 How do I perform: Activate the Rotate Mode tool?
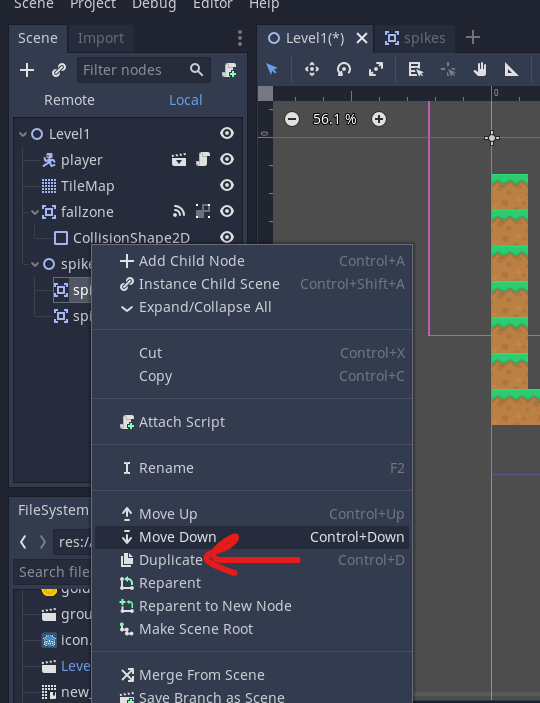(x=344, y=69)
